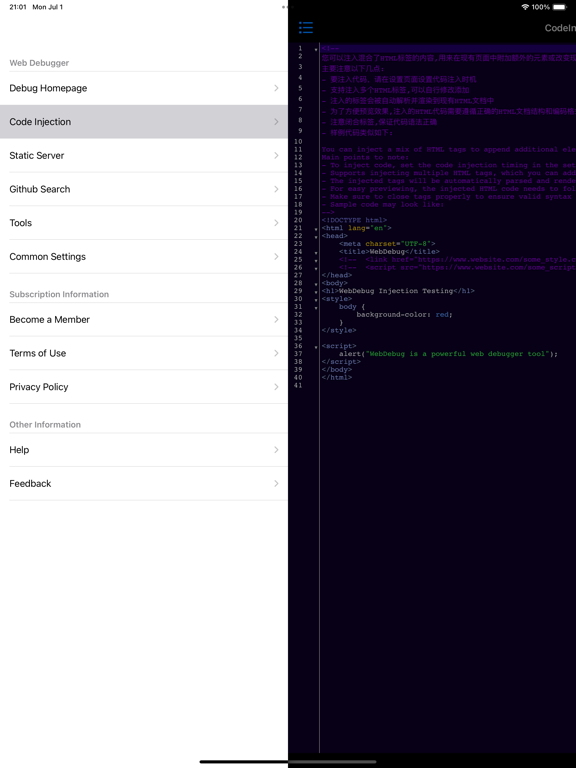576x768 pixels.
Task: Click the Subscription Information header
Action: 59,294
